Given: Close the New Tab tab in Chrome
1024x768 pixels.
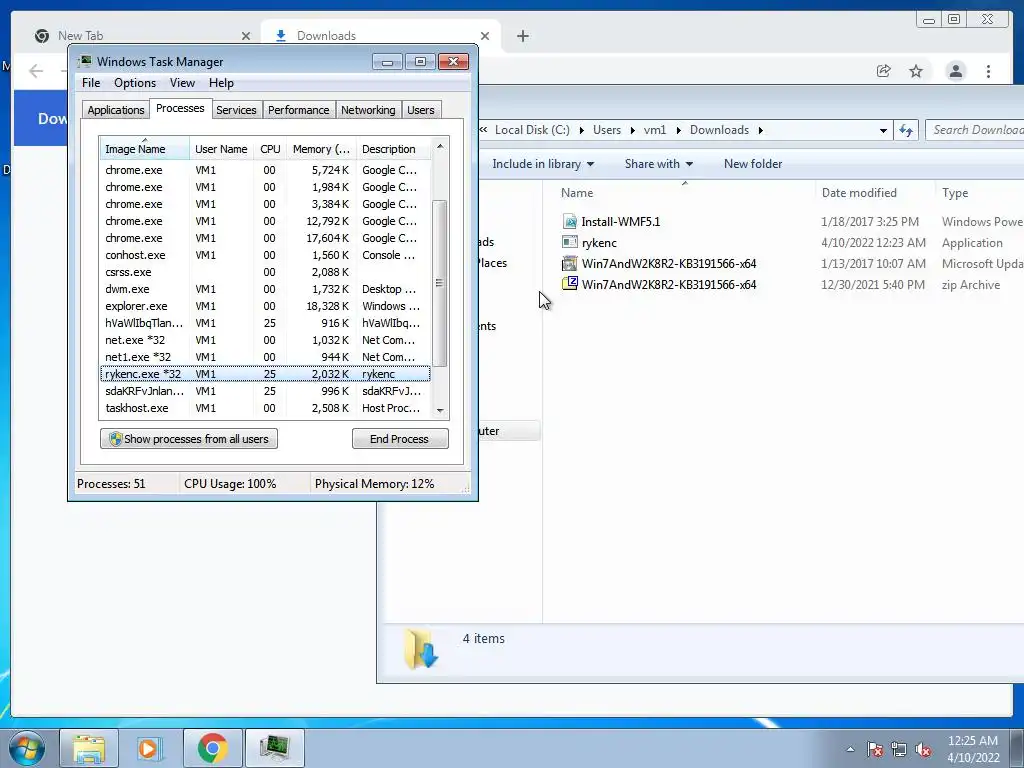Looking at the screenshot, I should [x=246, y=36].
